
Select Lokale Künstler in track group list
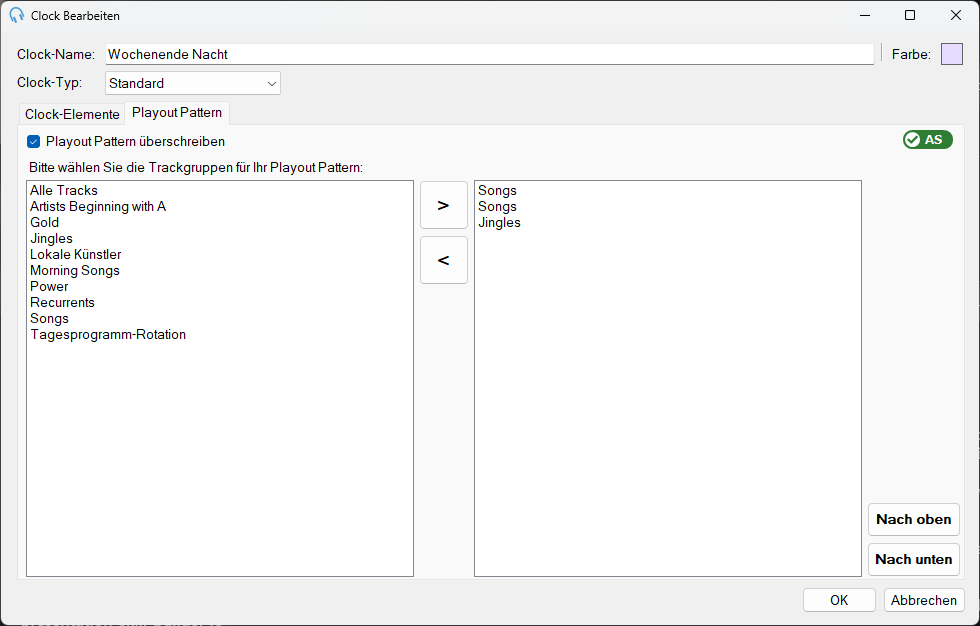[x=76, y=254]
